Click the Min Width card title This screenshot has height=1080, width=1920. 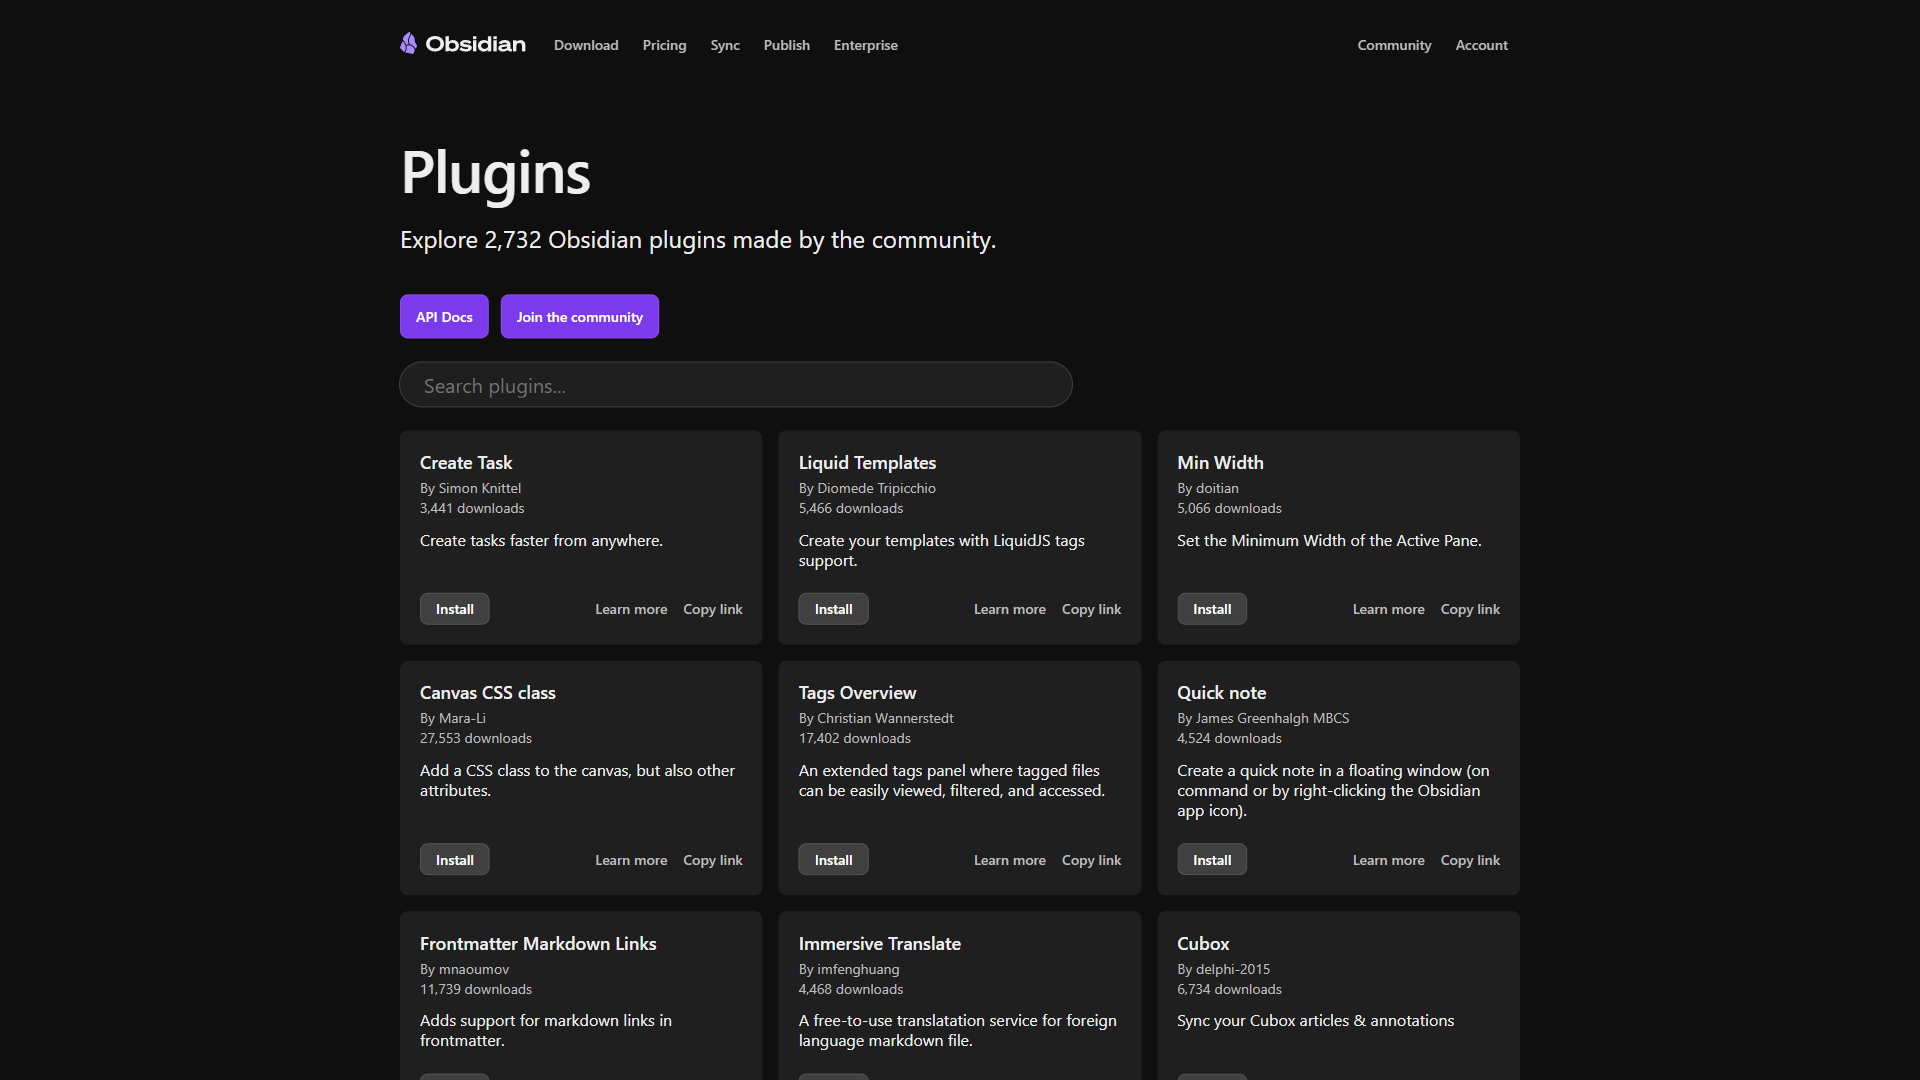[x=1220, y=463]
